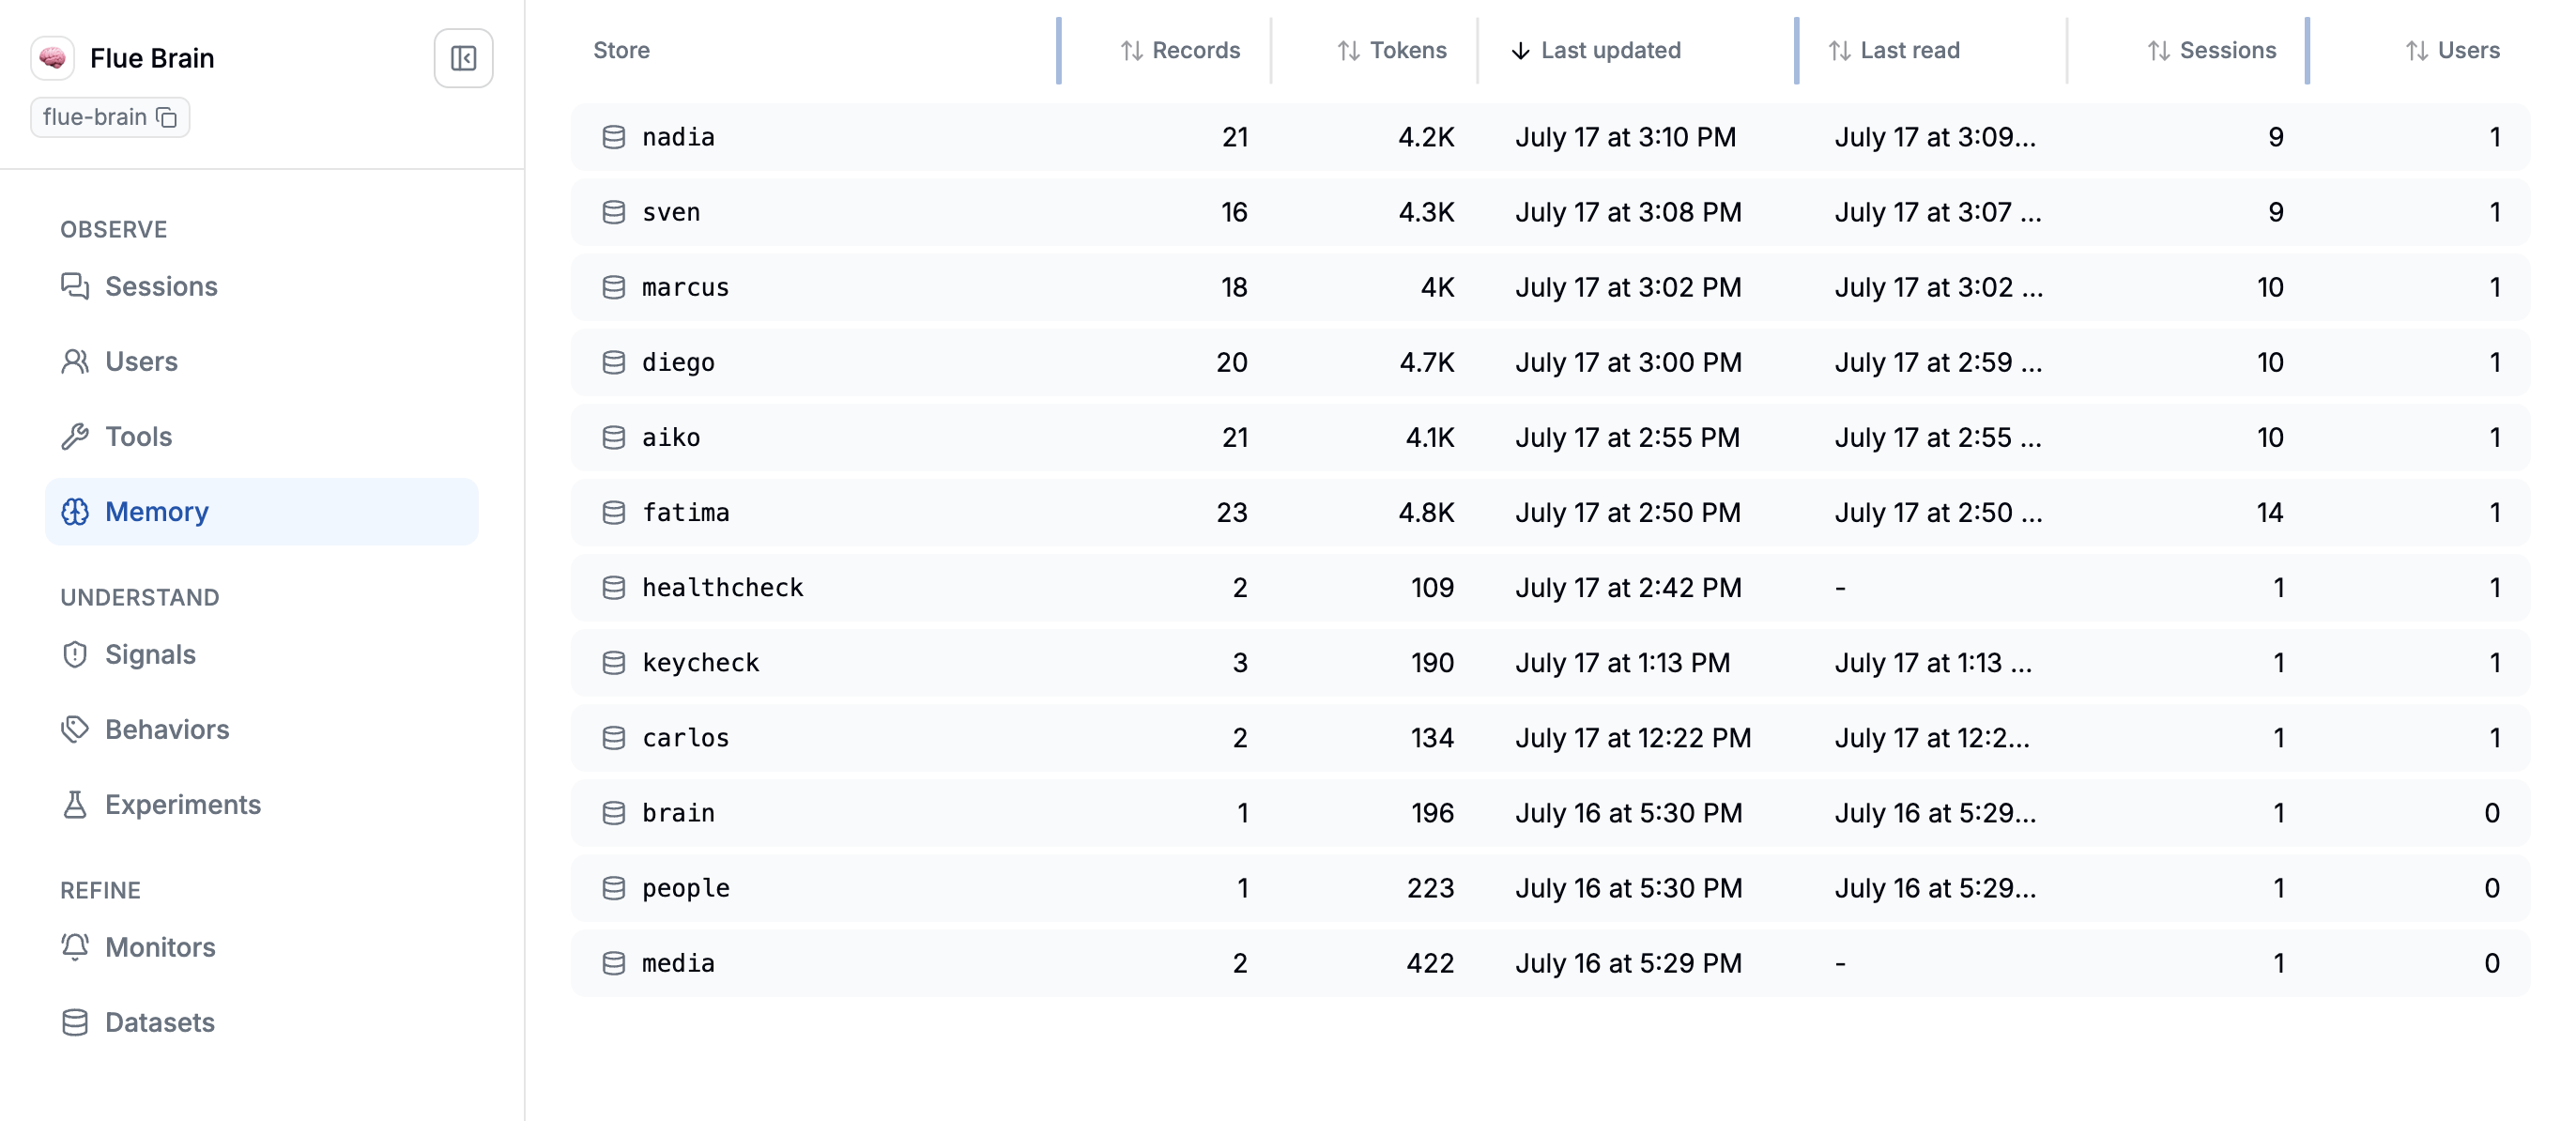The image size is (2576, 1121).
Task: Copy the flue-brain project ID
Action: 167,117
